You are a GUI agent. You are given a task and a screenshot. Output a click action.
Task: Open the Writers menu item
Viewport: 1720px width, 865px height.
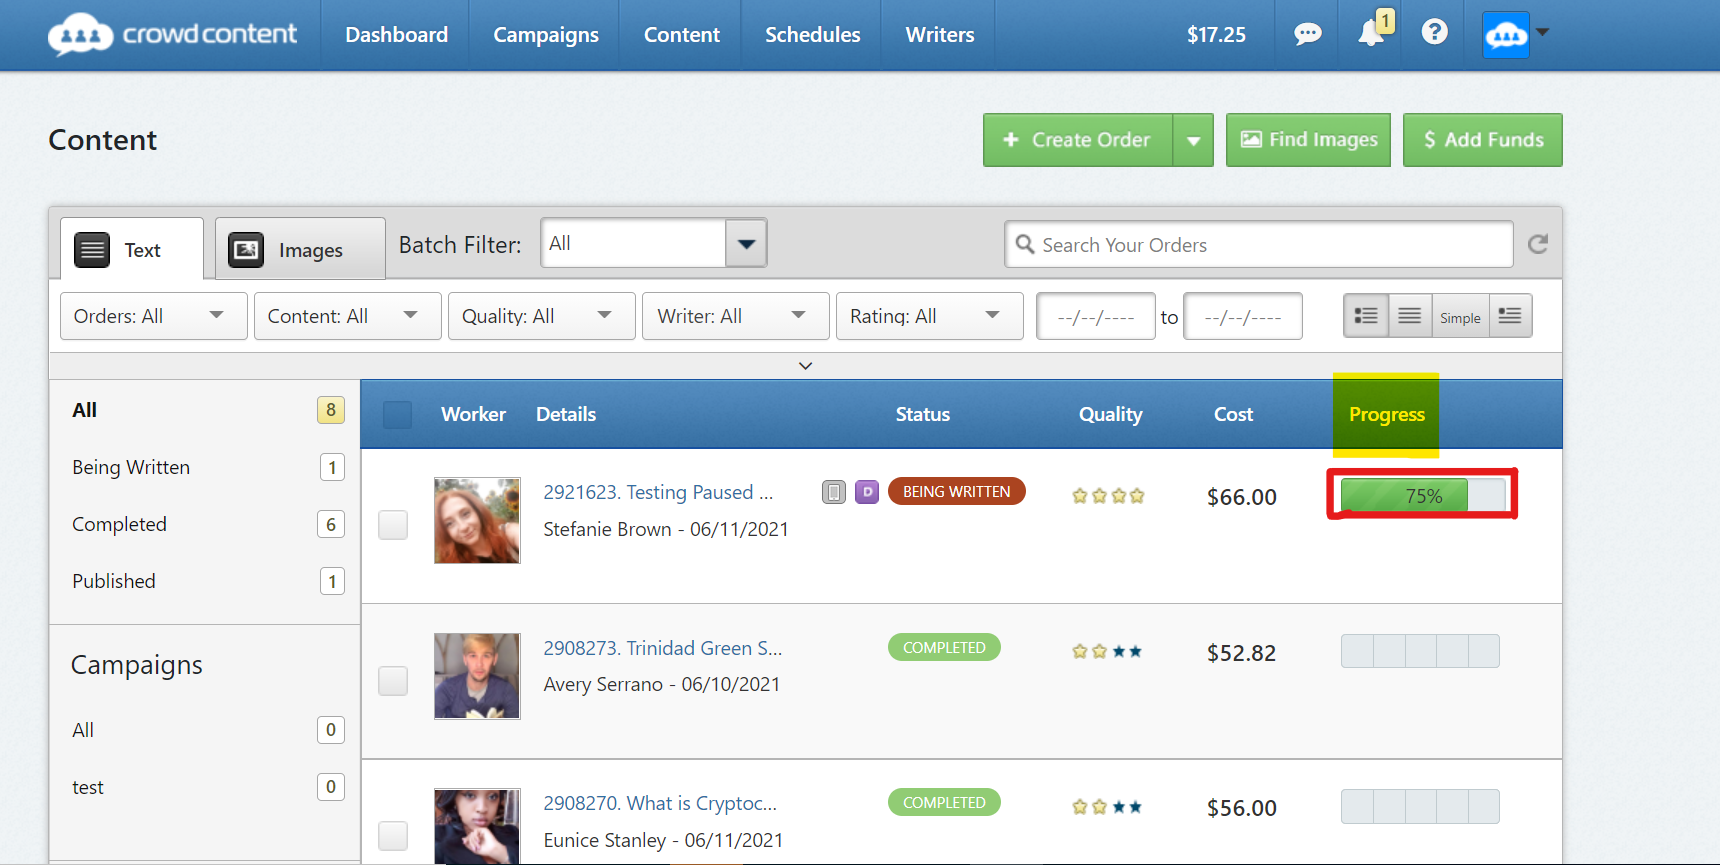pyautogui.click(x=940, y=35)
